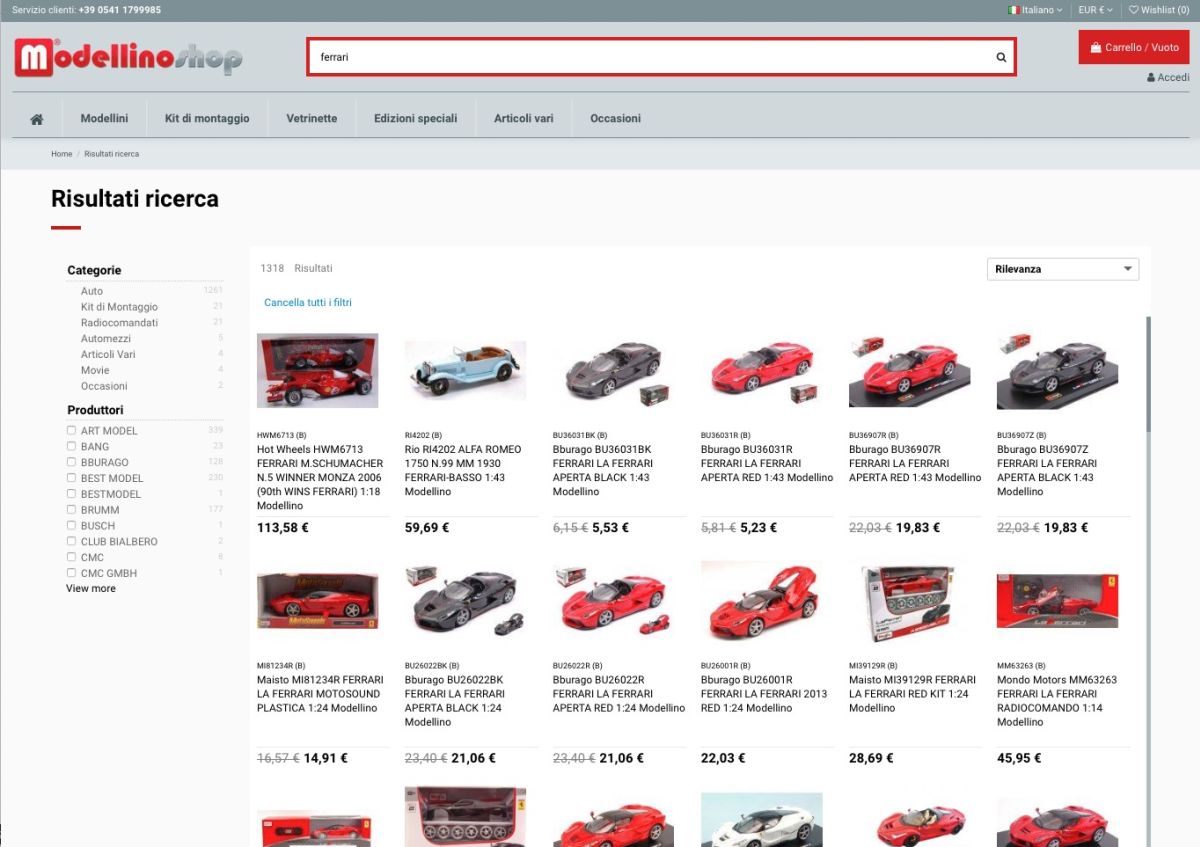
Task: Click the magnifying glass search icon
Action: 1001,57
